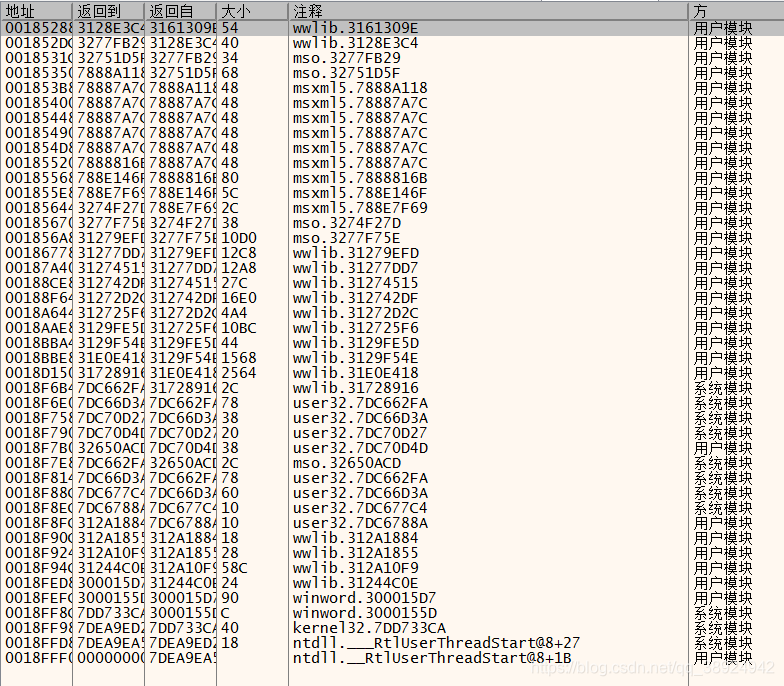Viewport: 784px width, 686px height.
Task: Select the wwlib.3161309E comment cell
Action: (355, 28)
